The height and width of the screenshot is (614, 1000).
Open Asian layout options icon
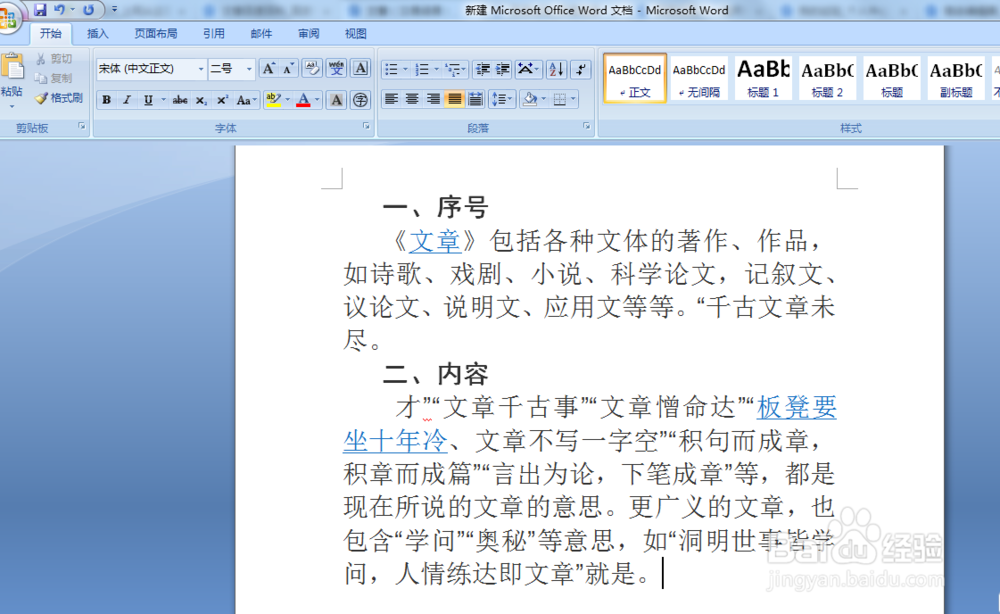(x=527, y=69)
